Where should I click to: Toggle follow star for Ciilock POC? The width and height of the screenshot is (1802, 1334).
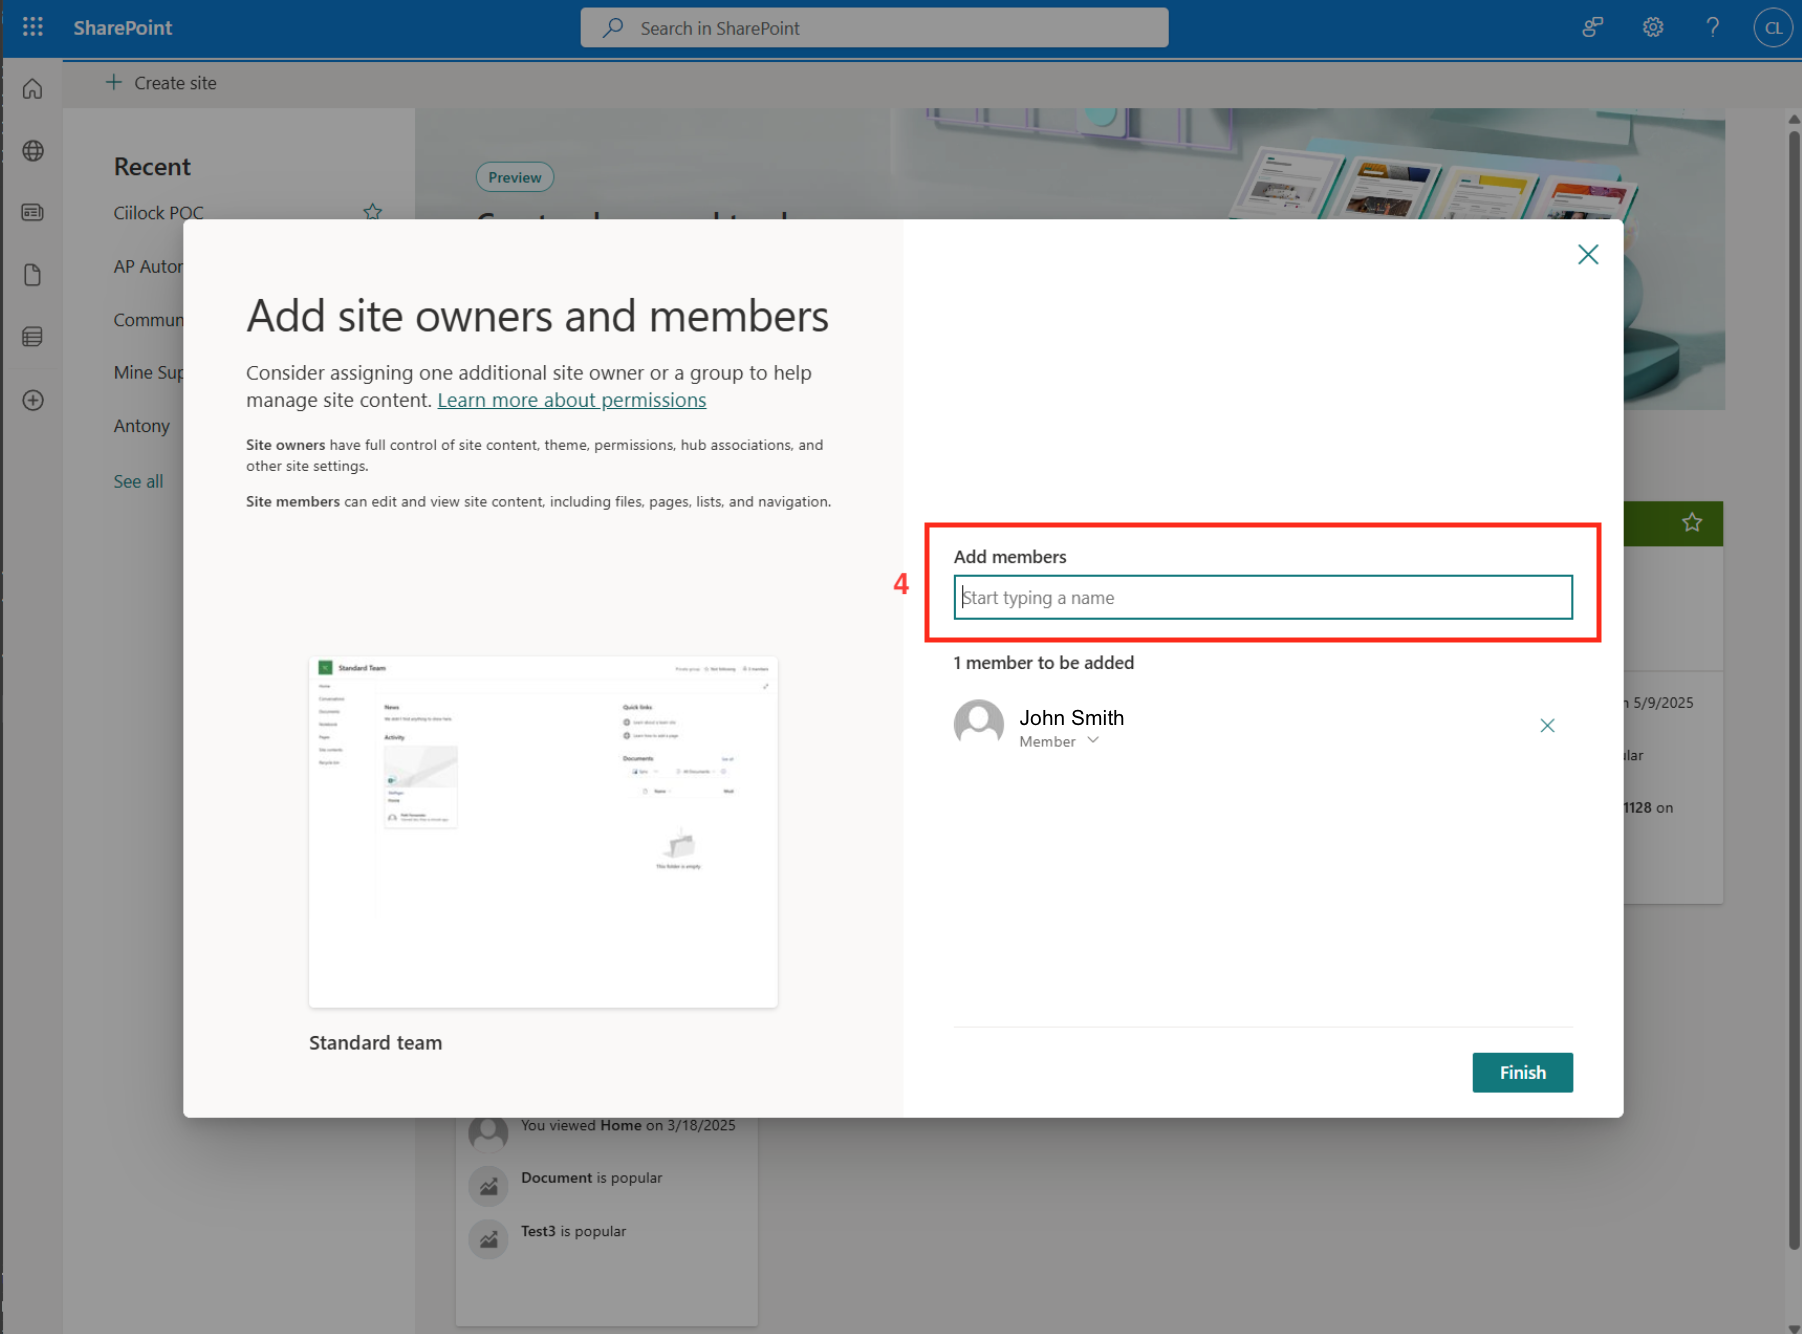[372, 211]
